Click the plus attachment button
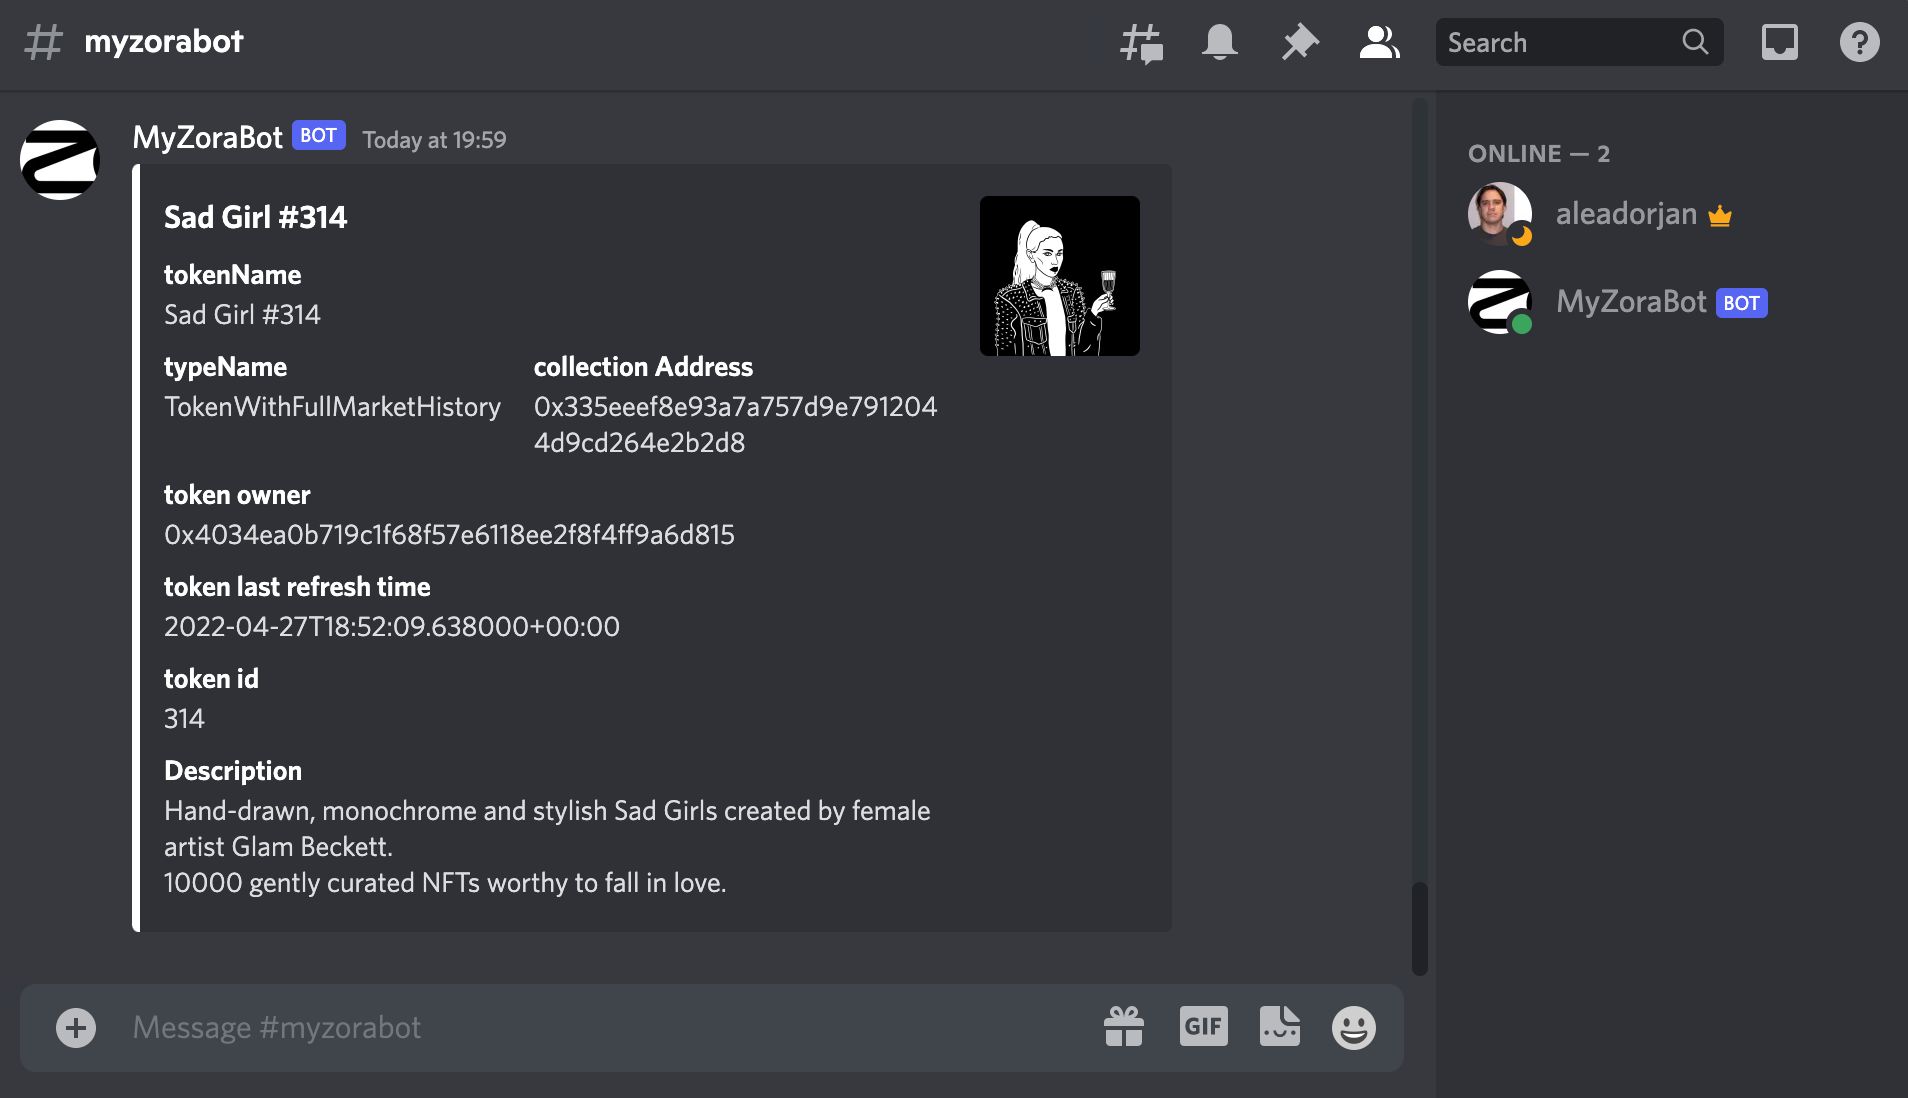 pos(76,1028)
